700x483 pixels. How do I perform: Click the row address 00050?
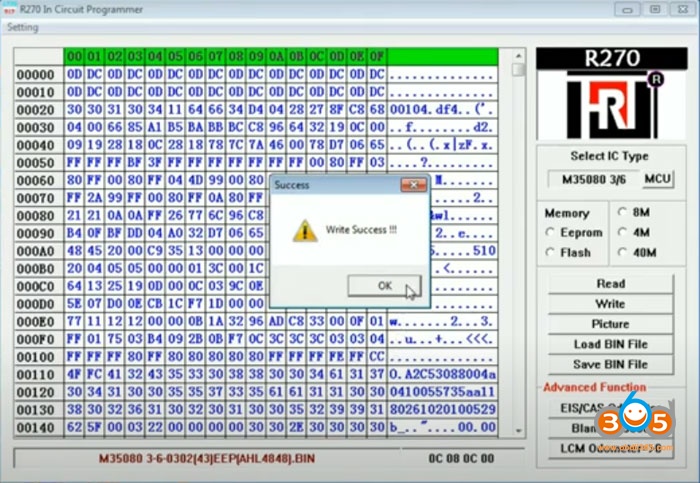coord(35,163)
